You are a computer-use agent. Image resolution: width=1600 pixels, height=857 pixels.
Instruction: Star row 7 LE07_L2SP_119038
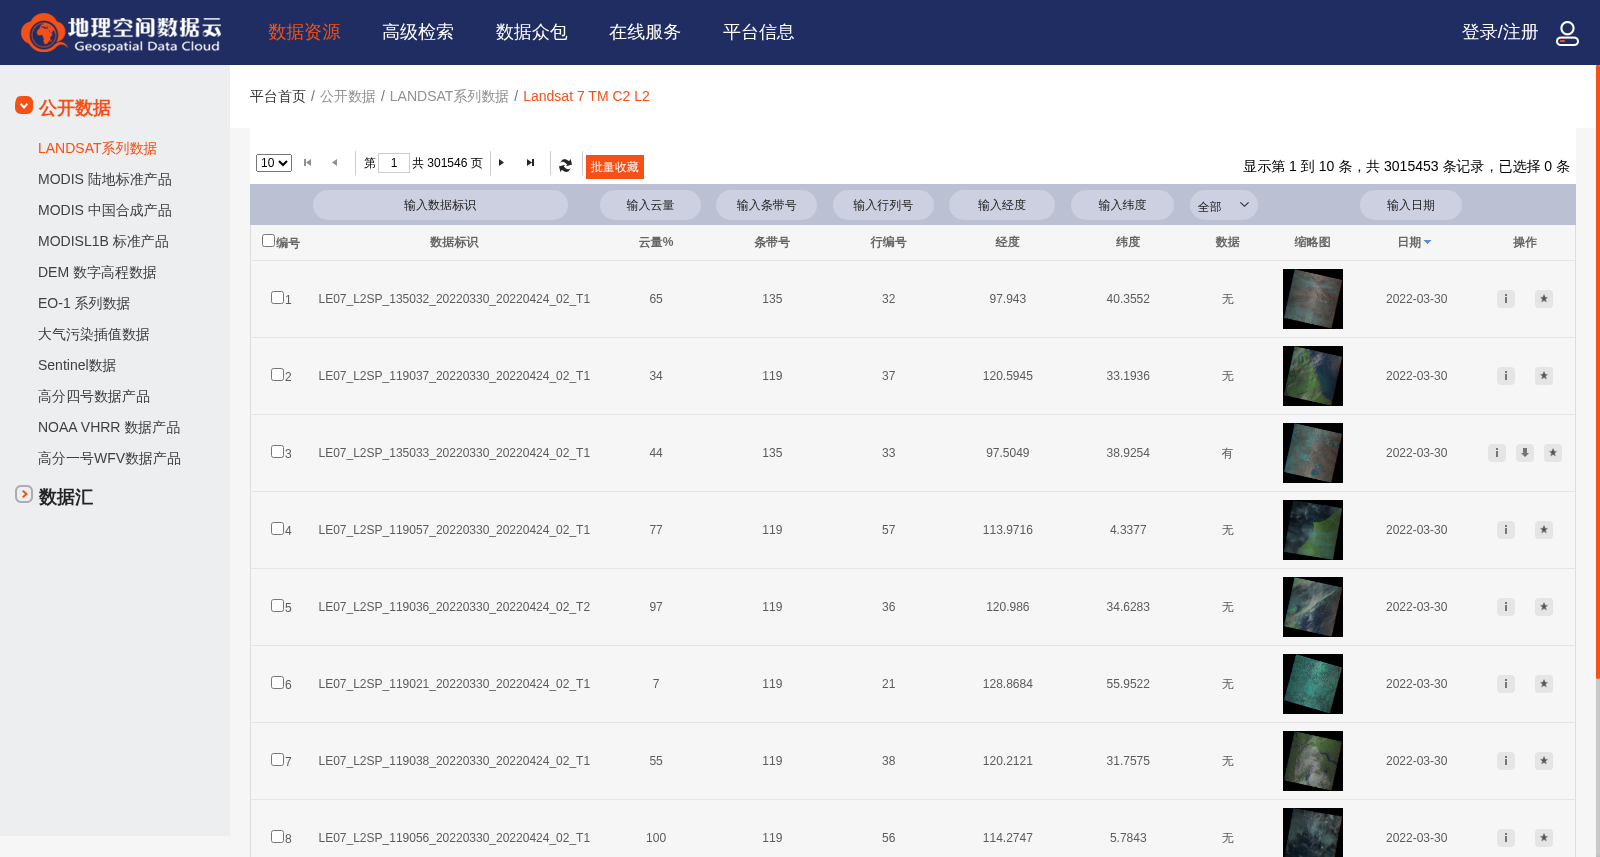click(x=1544, y=761)
